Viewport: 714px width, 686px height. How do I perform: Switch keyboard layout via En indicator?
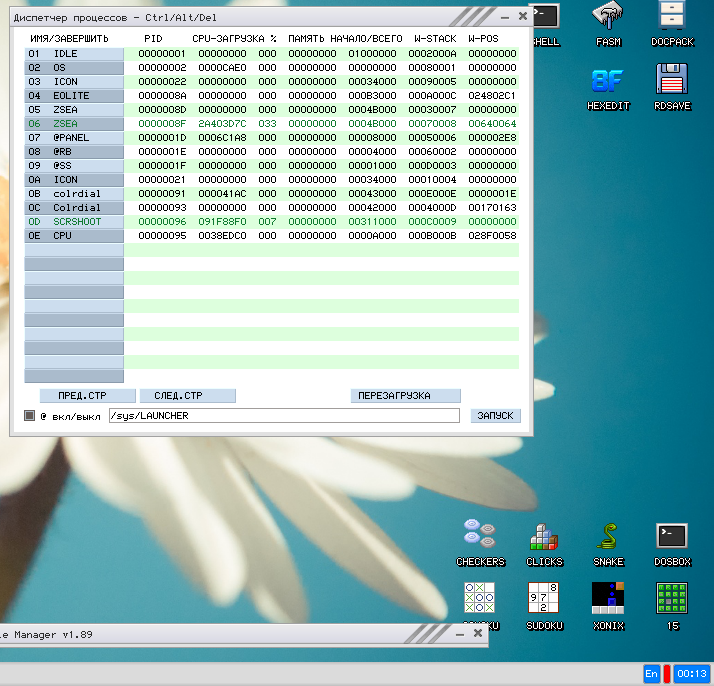click(x=651, y=675)
